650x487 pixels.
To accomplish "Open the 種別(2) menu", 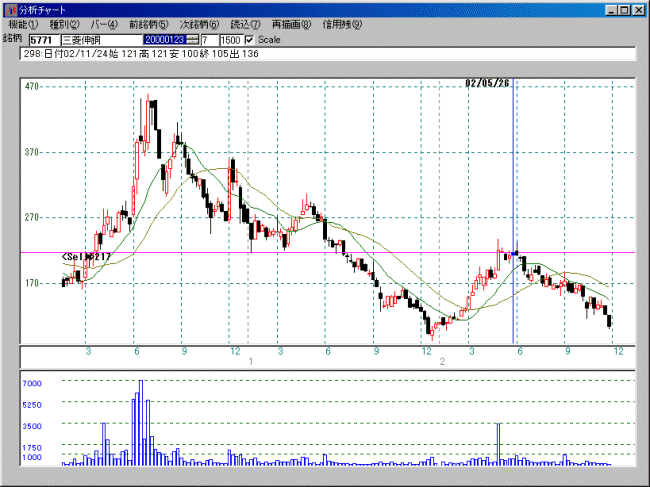I will [64, 24].
